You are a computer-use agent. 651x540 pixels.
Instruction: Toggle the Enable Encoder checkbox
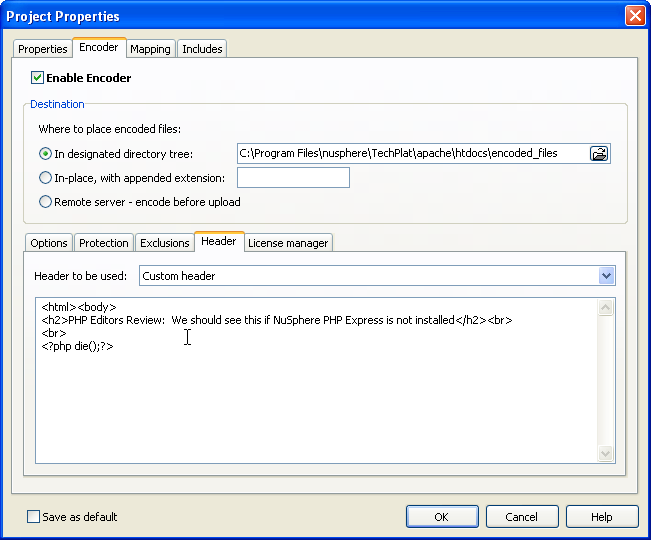[38, 78]
